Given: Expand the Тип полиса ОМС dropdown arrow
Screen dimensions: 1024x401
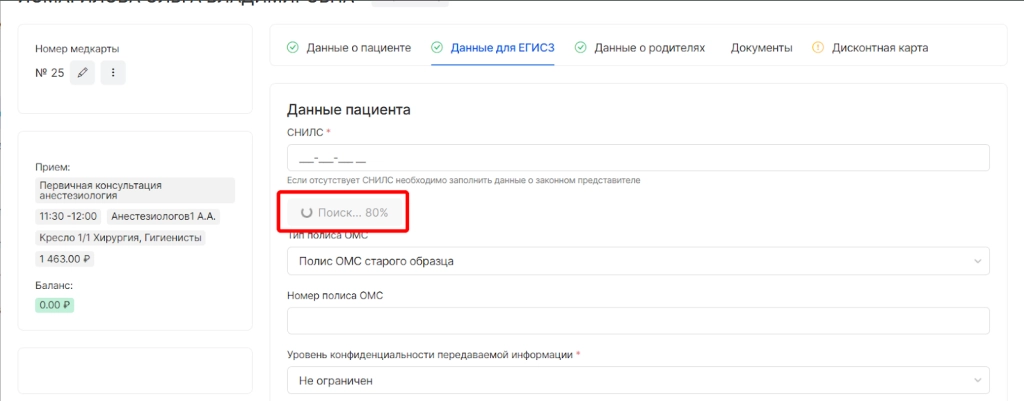Looking at the screenshot, I should [976, 262].
